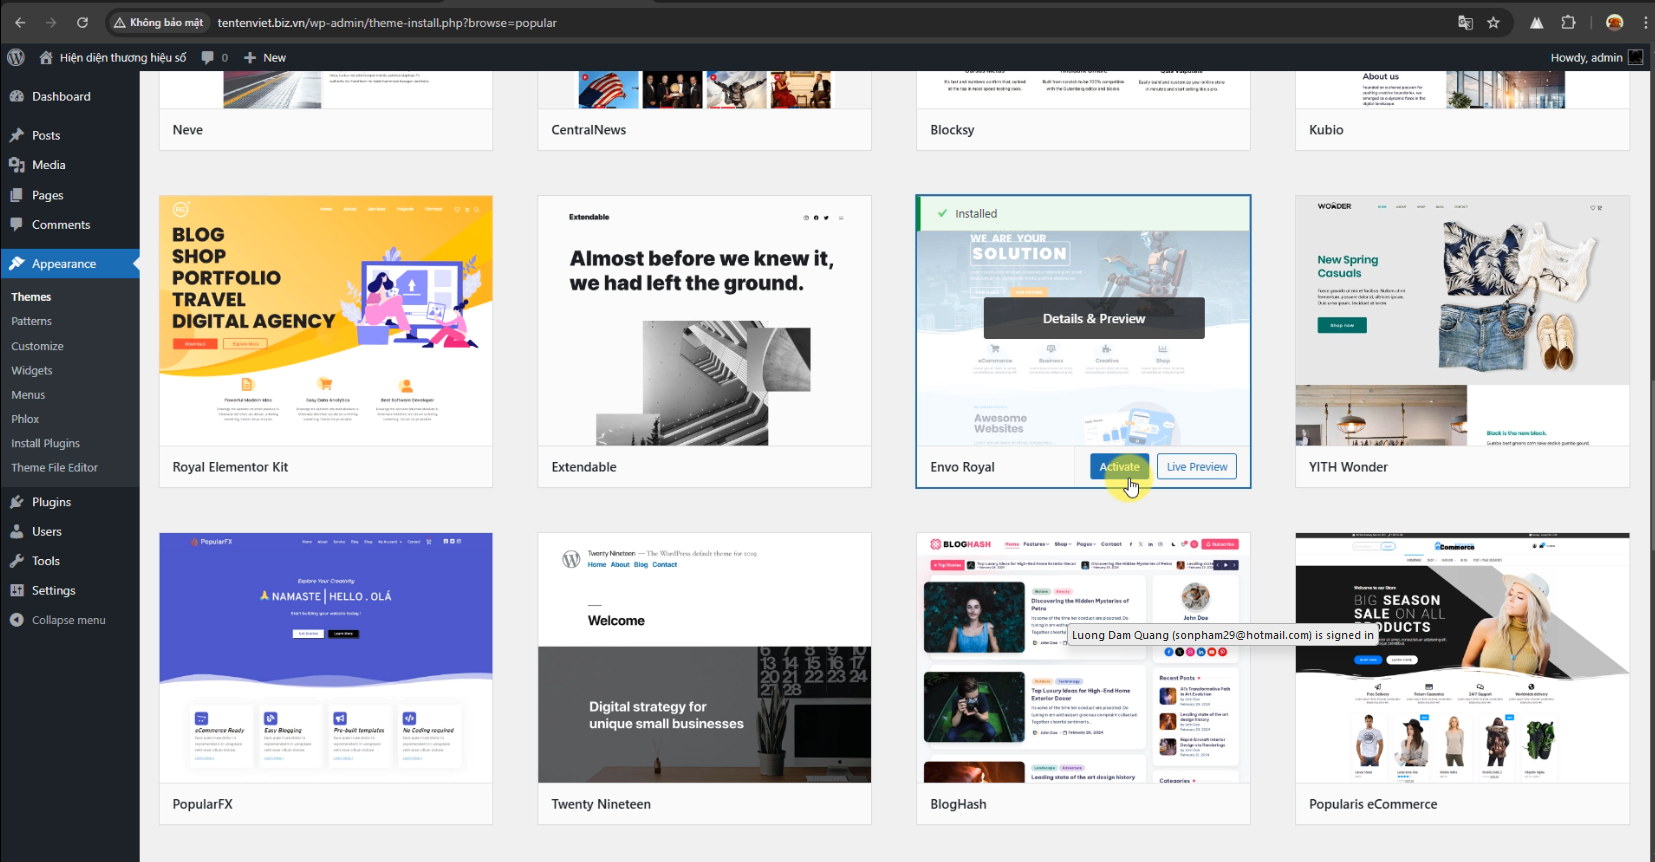The image size is (1655, 862).
Task: Click the Collapse menu arrow icon
Action: point(17,620)
